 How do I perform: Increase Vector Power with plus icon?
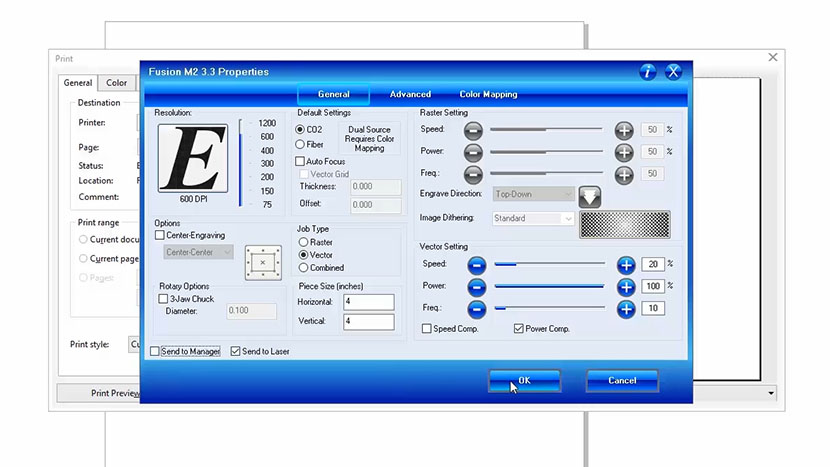coord(626,287)
